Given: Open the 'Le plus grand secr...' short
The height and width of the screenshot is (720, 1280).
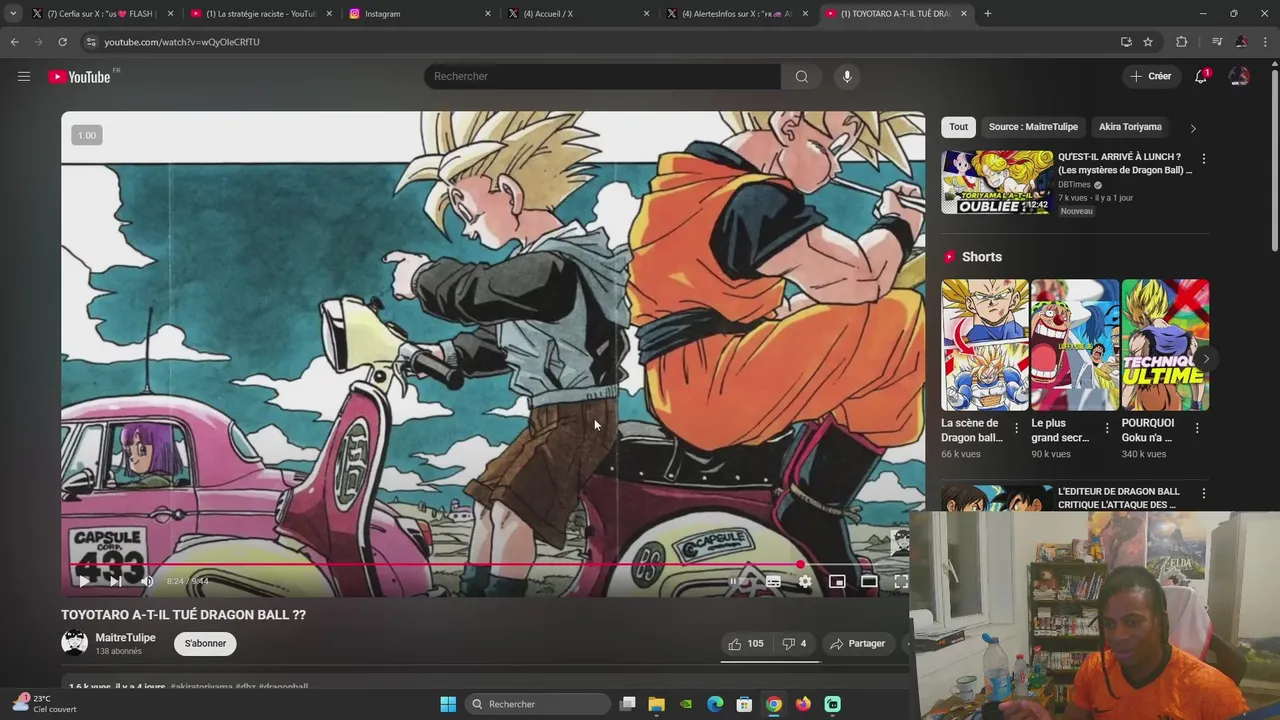Looking at the screenshot, I should point(1075,345).
